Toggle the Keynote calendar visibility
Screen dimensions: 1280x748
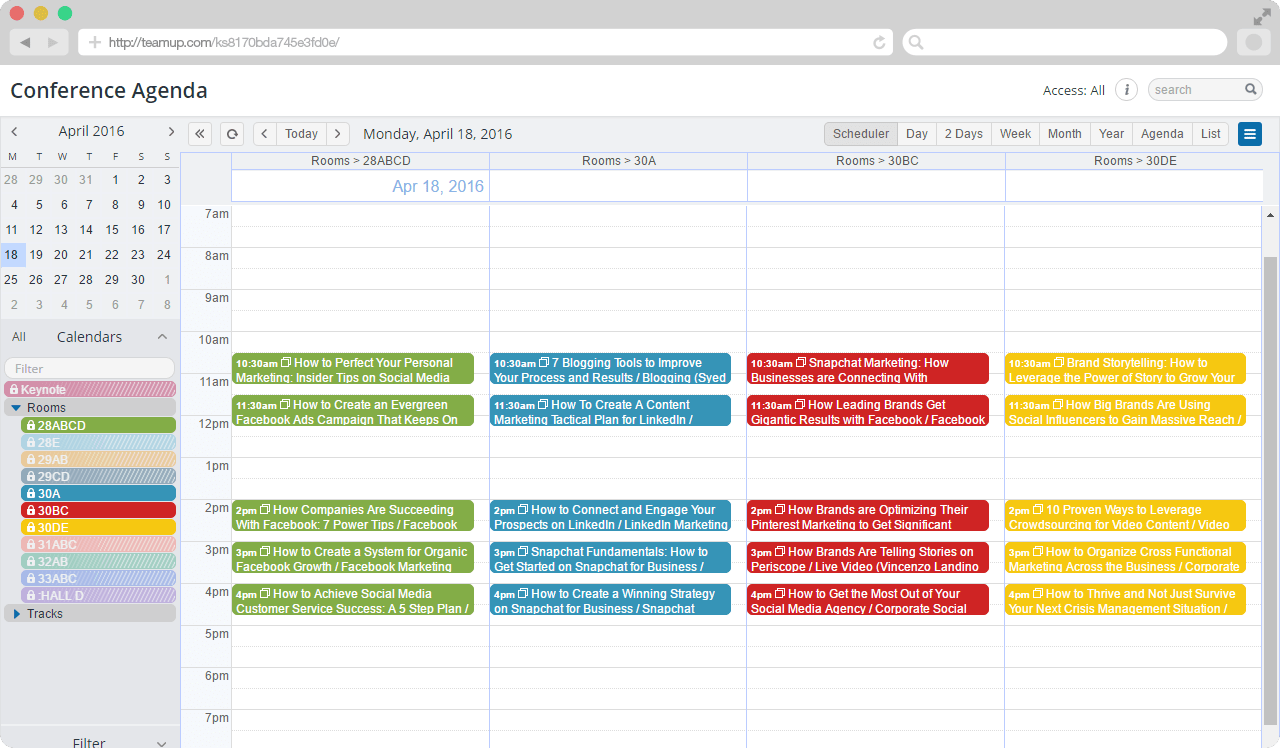pyautogui.click(x=90, y=389)
